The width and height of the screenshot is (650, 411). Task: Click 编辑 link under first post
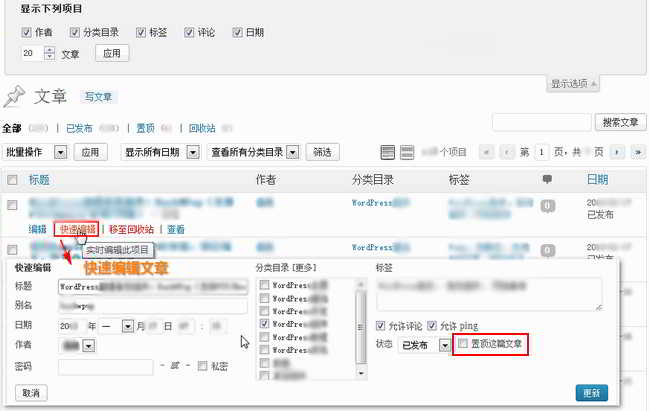tap(37, 229)
